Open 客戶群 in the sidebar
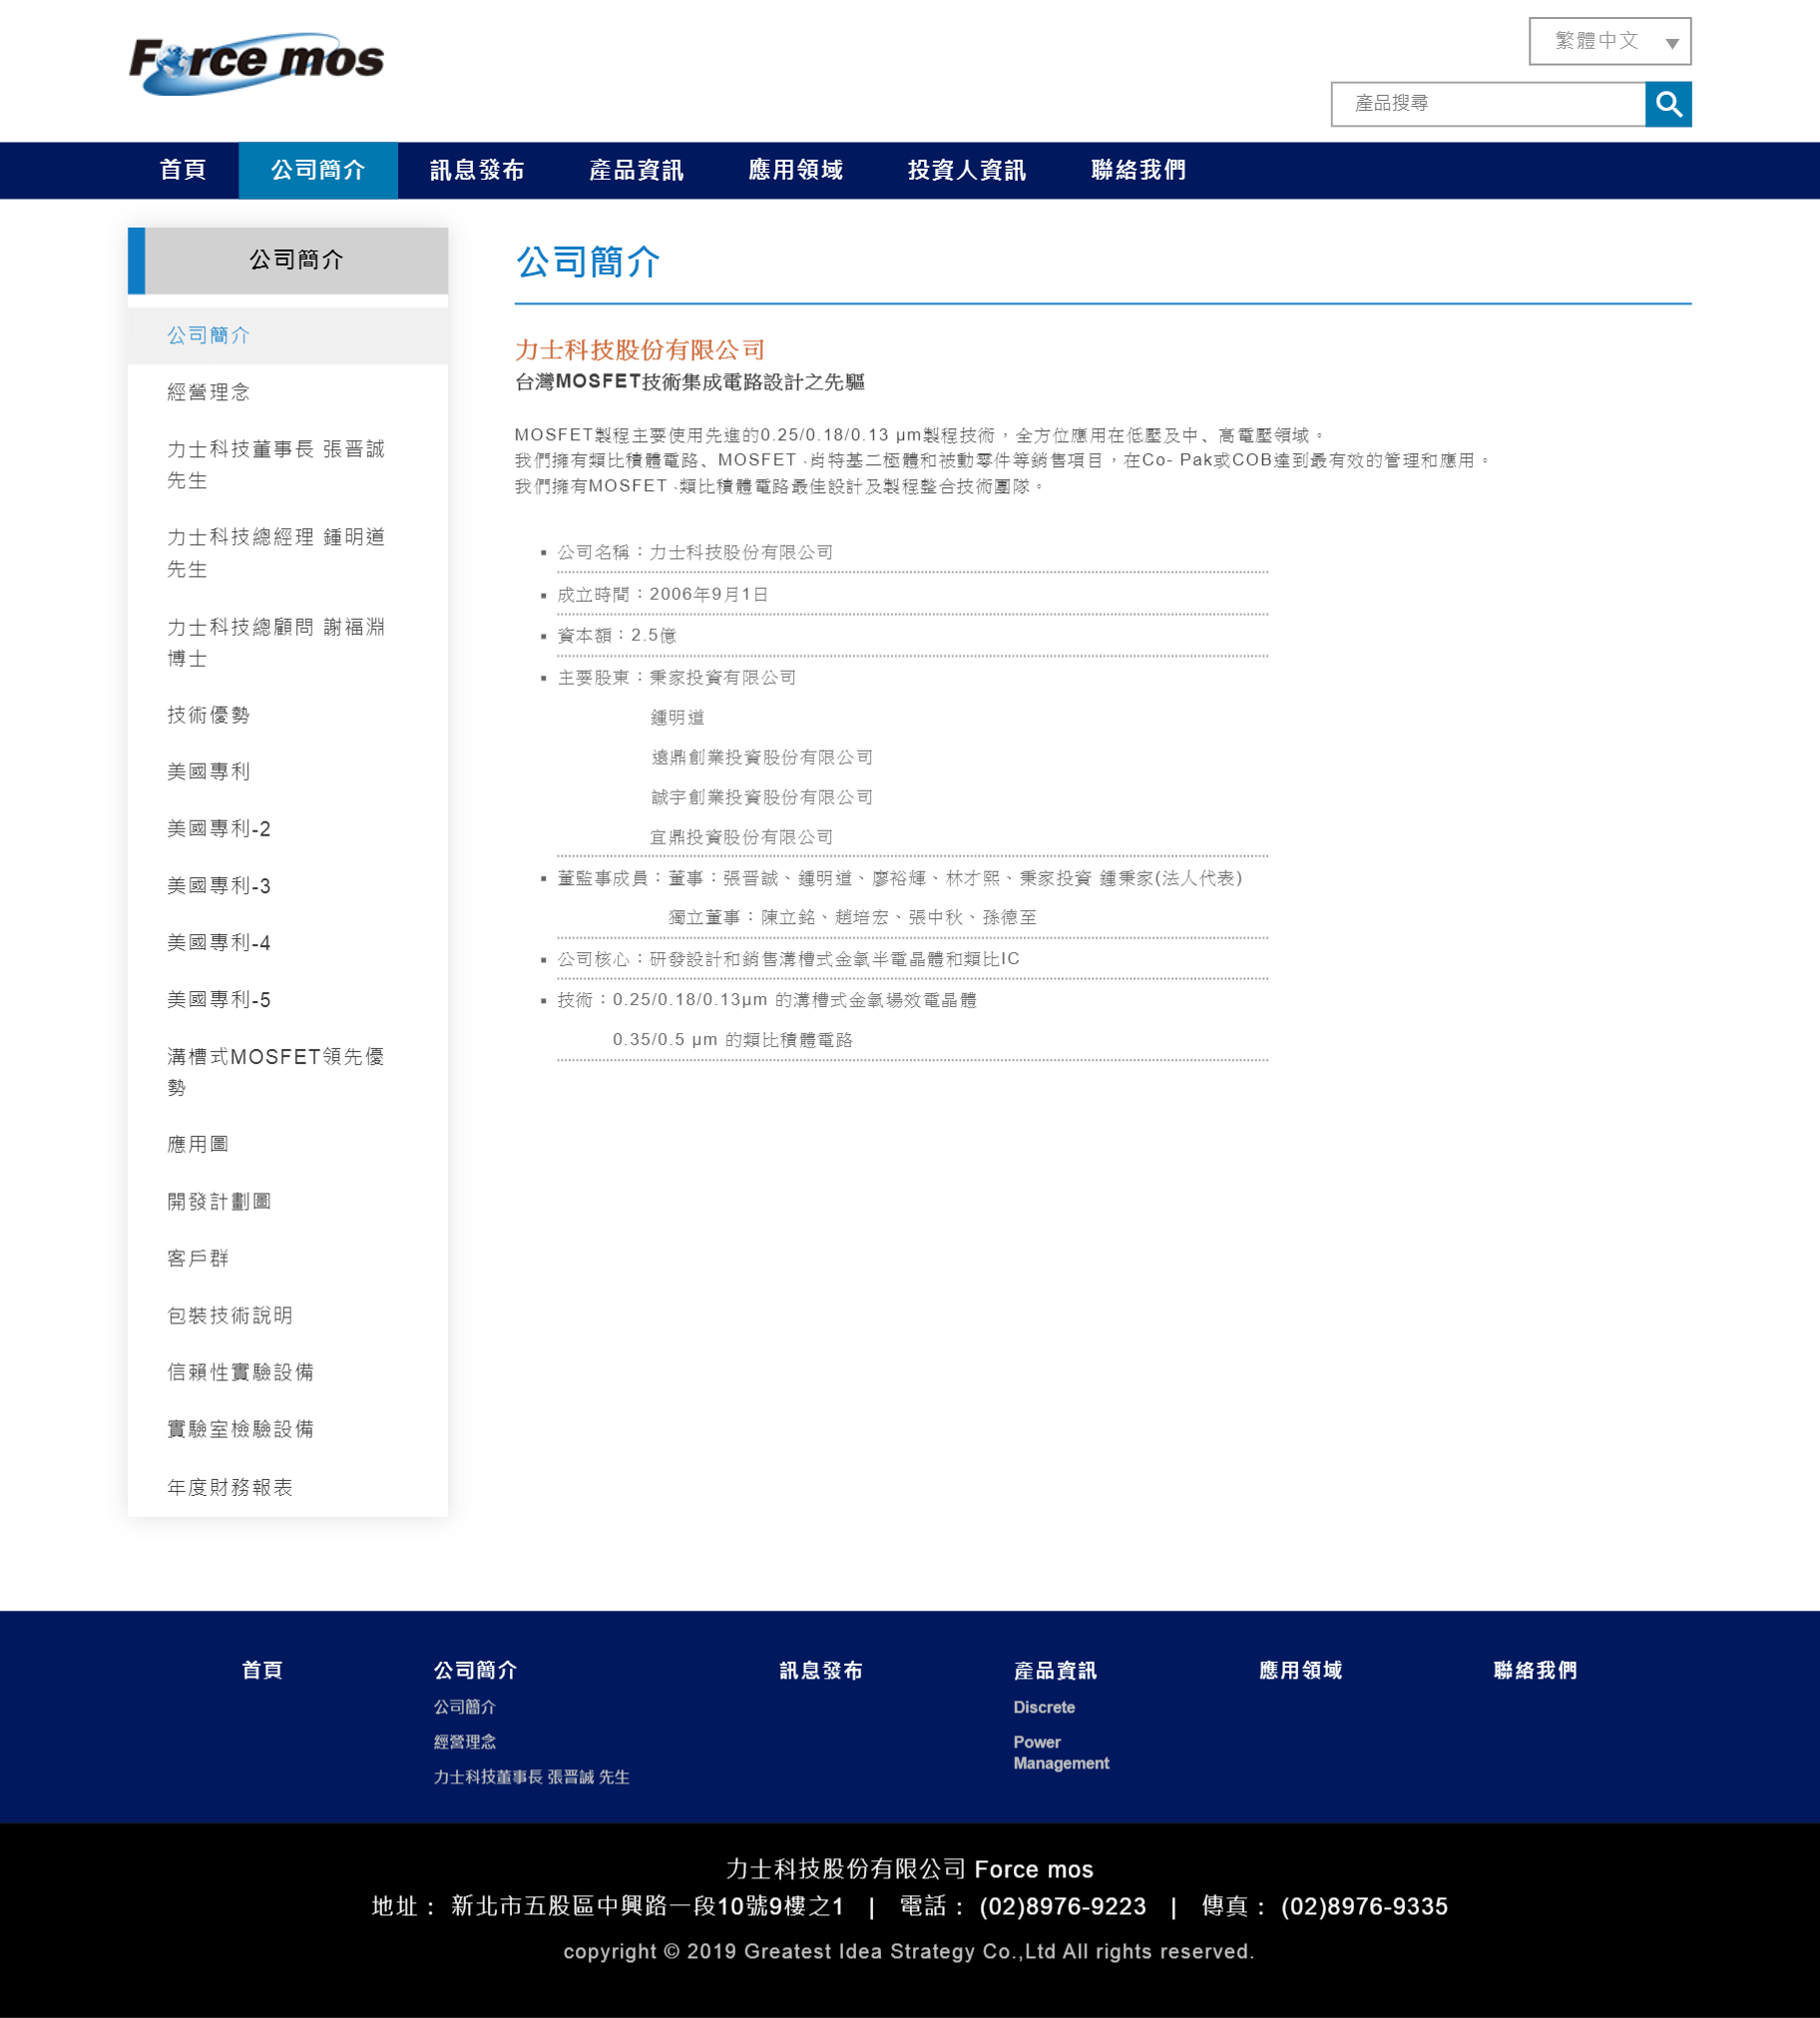Screen dimensions: 1820x2018 pos(288,1258)
